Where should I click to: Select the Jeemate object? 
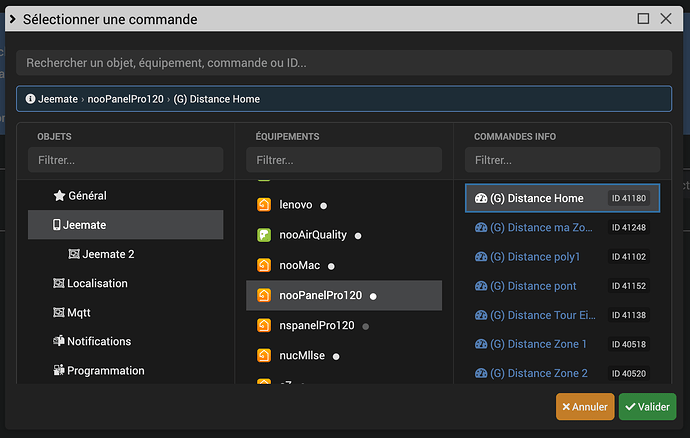125,225
